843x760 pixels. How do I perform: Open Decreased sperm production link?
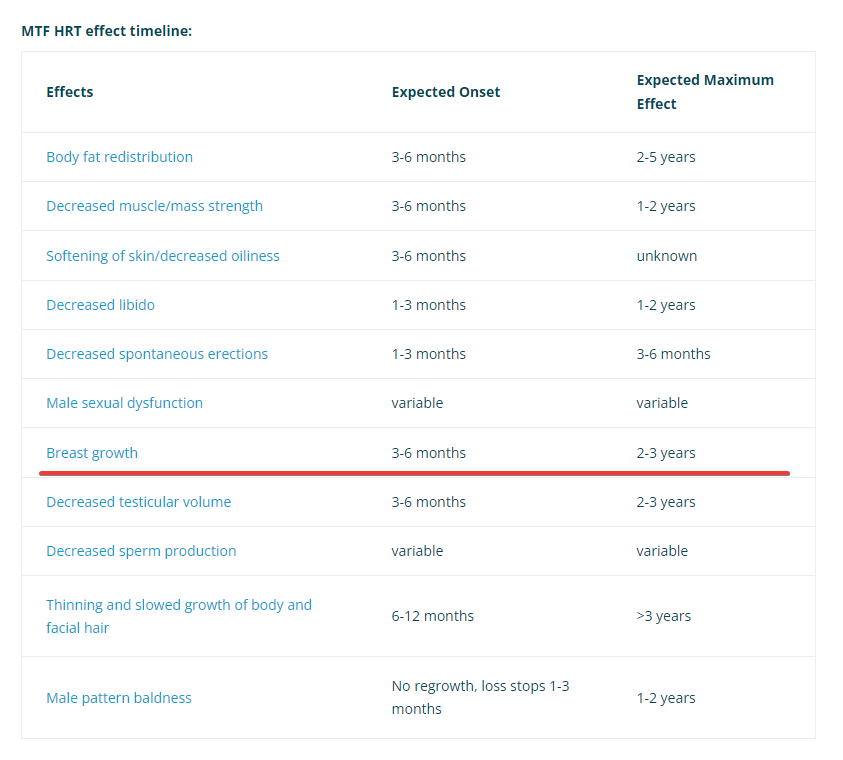coord(141,551)
